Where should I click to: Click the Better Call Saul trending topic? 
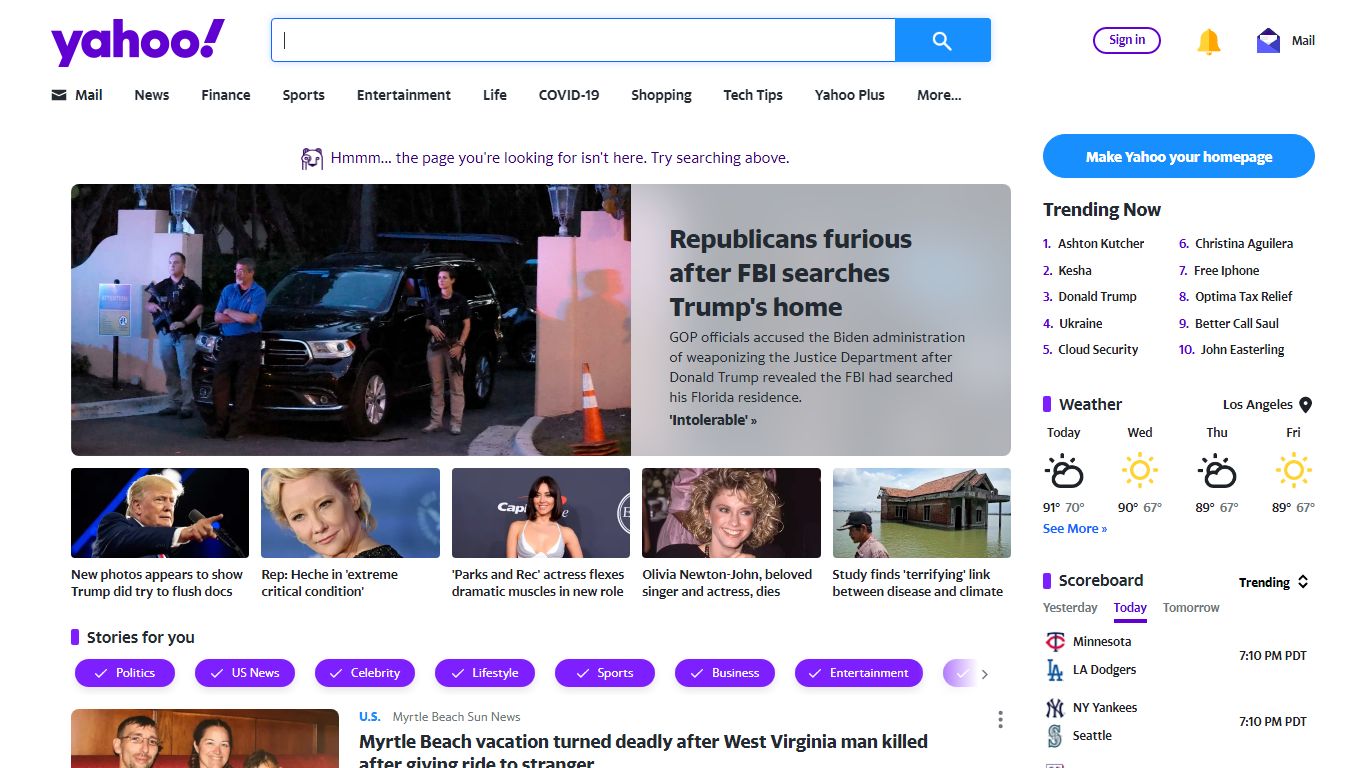[x=1237, y=323]
